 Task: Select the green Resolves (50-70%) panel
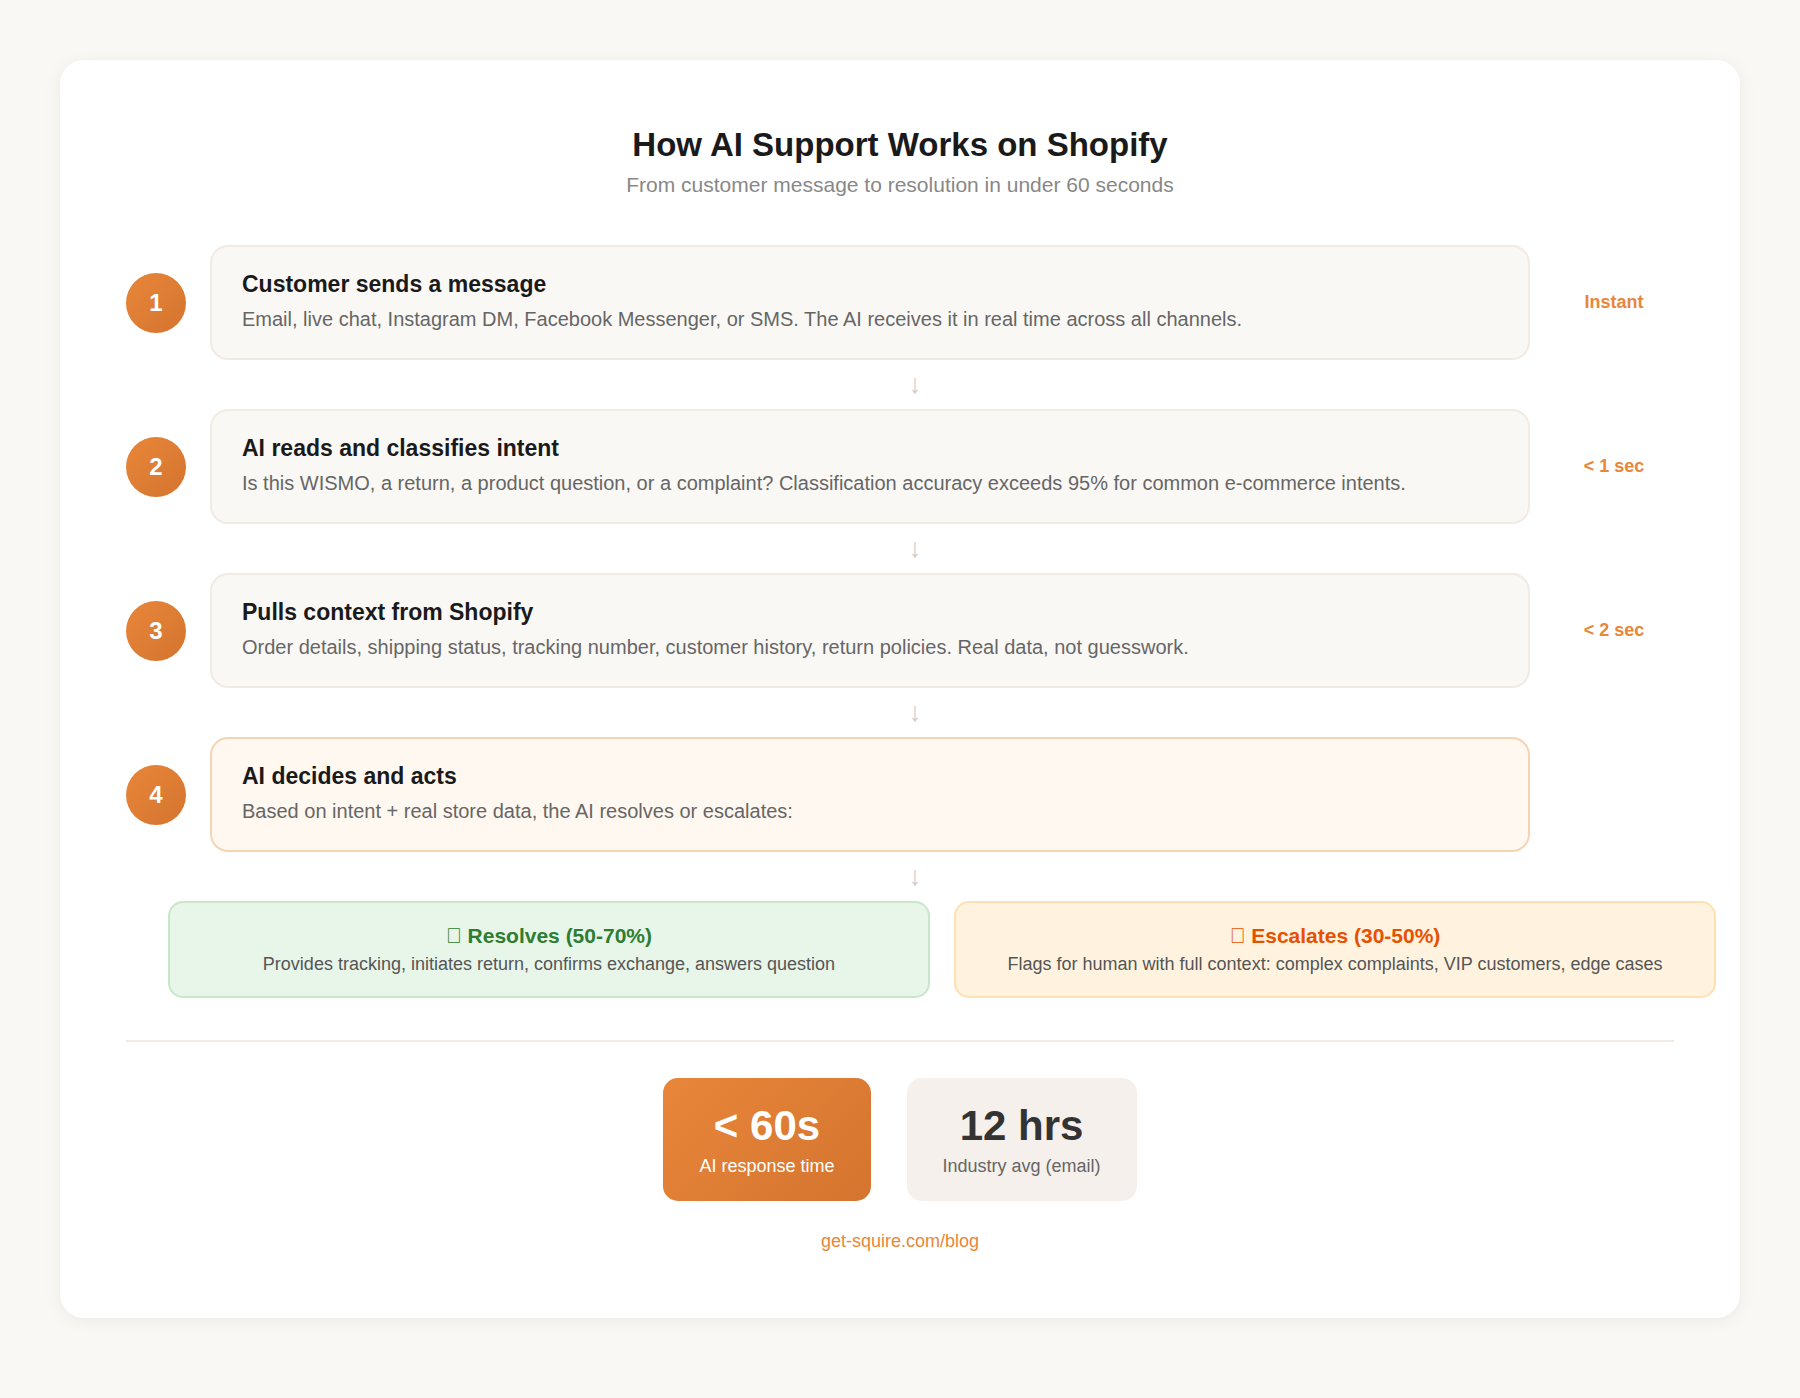549,948
